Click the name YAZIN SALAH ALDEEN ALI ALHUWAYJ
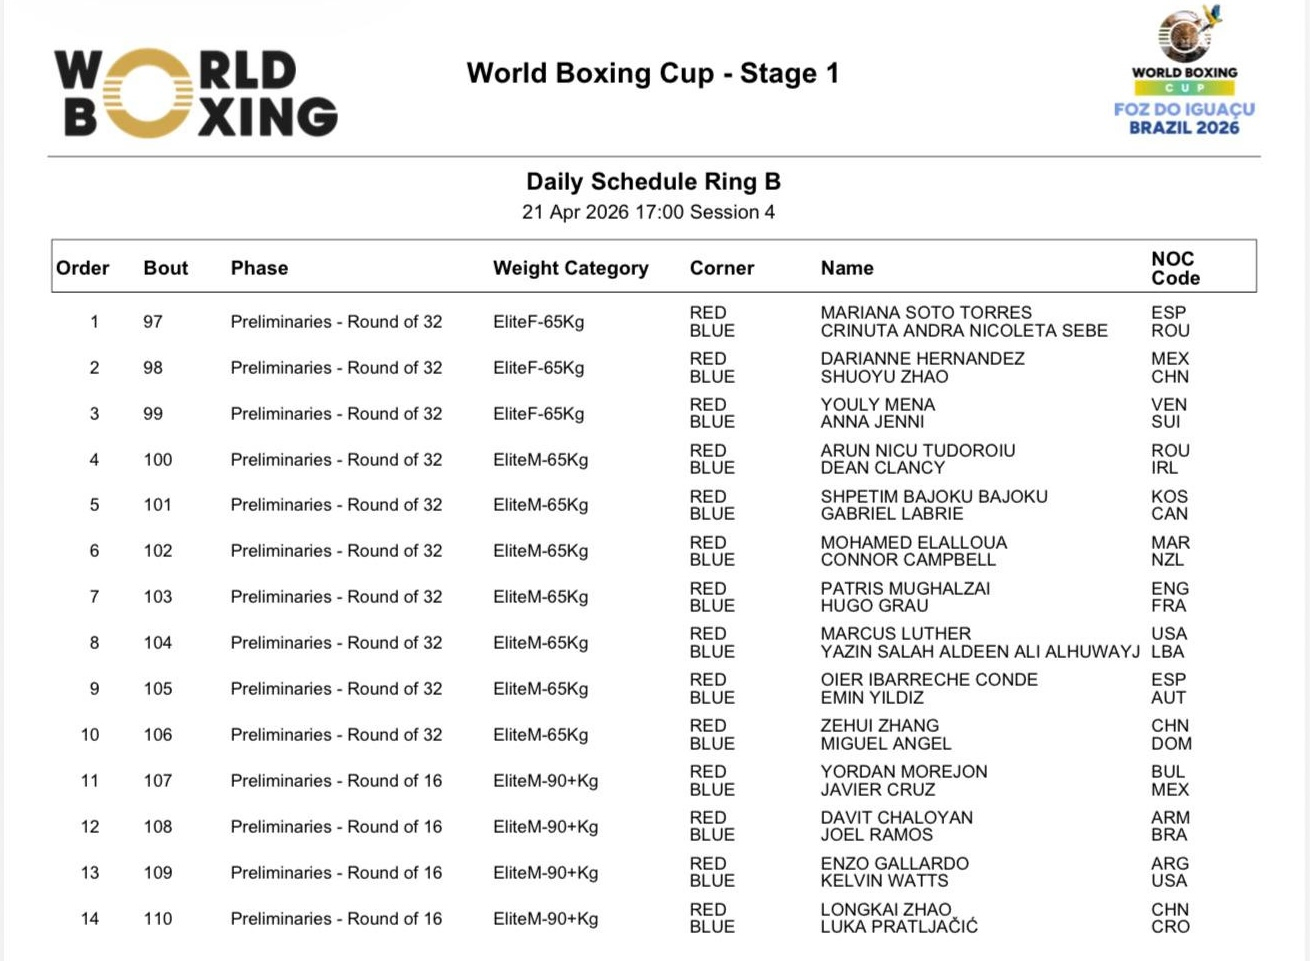Screen dimensions: 1310x961 pos(979,652)
